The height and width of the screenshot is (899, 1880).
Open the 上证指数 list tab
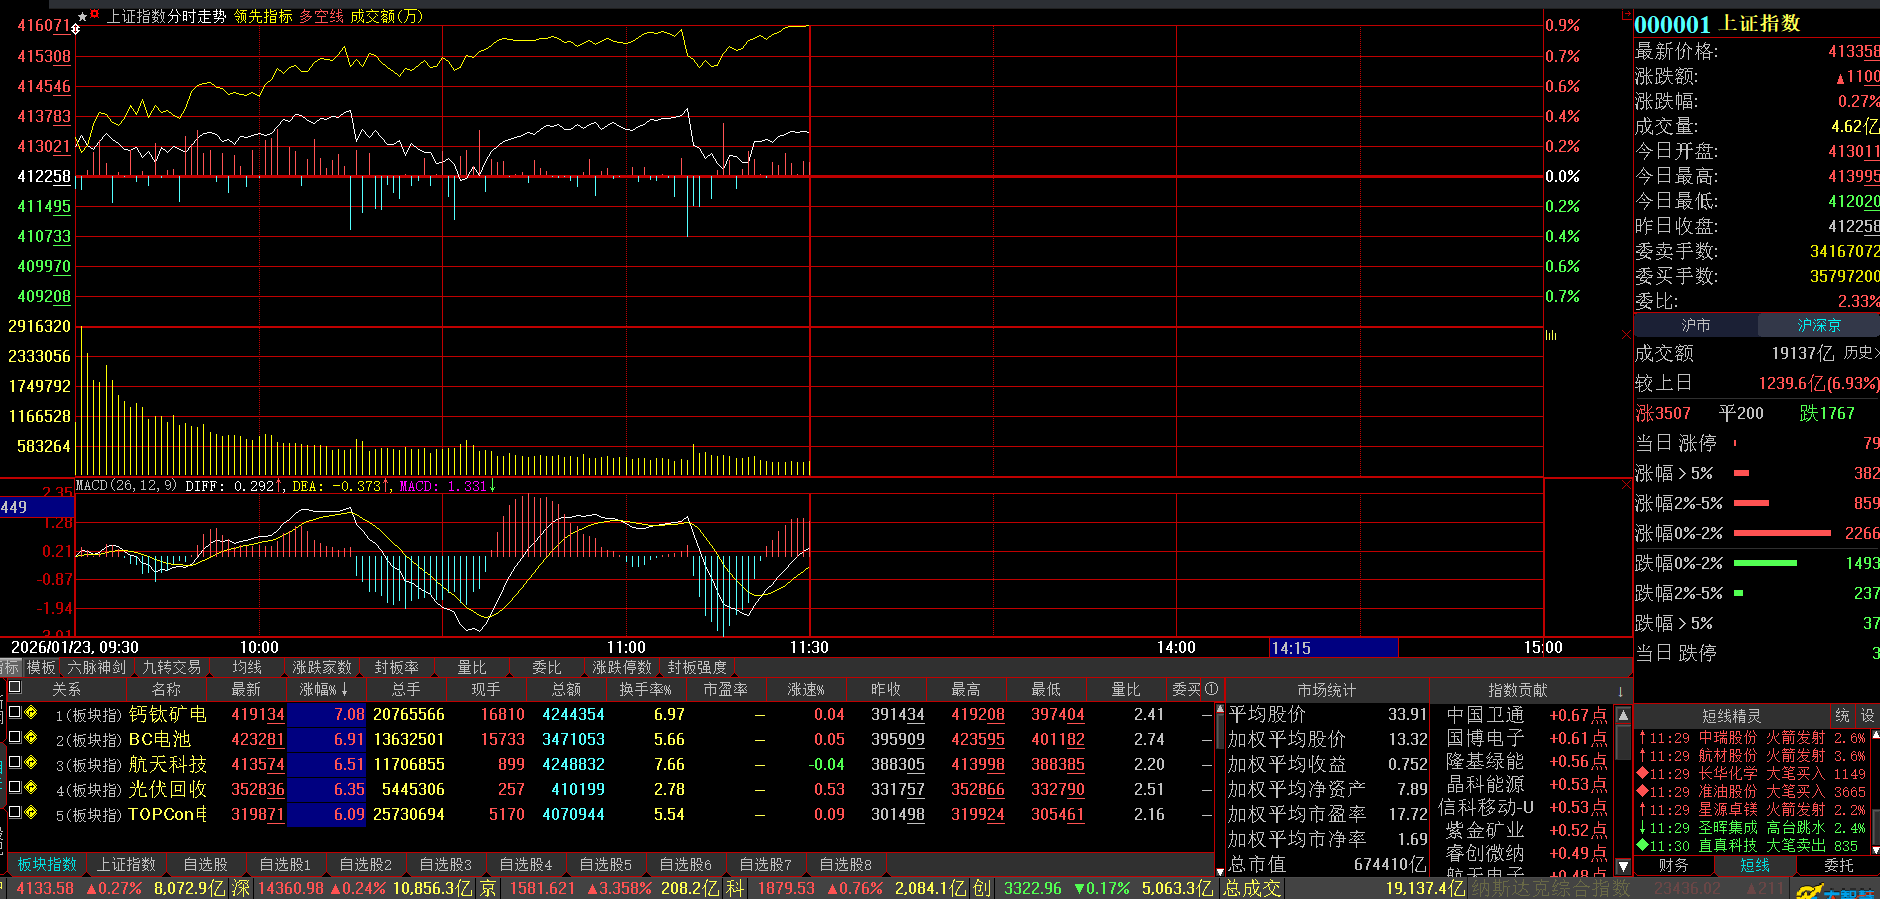[x=126, y=864]
